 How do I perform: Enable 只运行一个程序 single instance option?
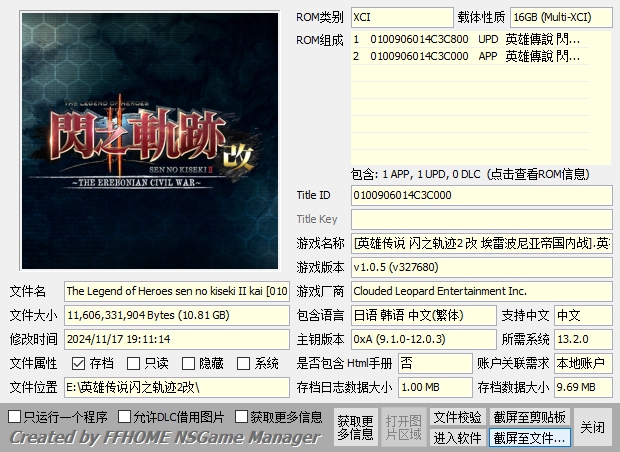tap(15, 416)
